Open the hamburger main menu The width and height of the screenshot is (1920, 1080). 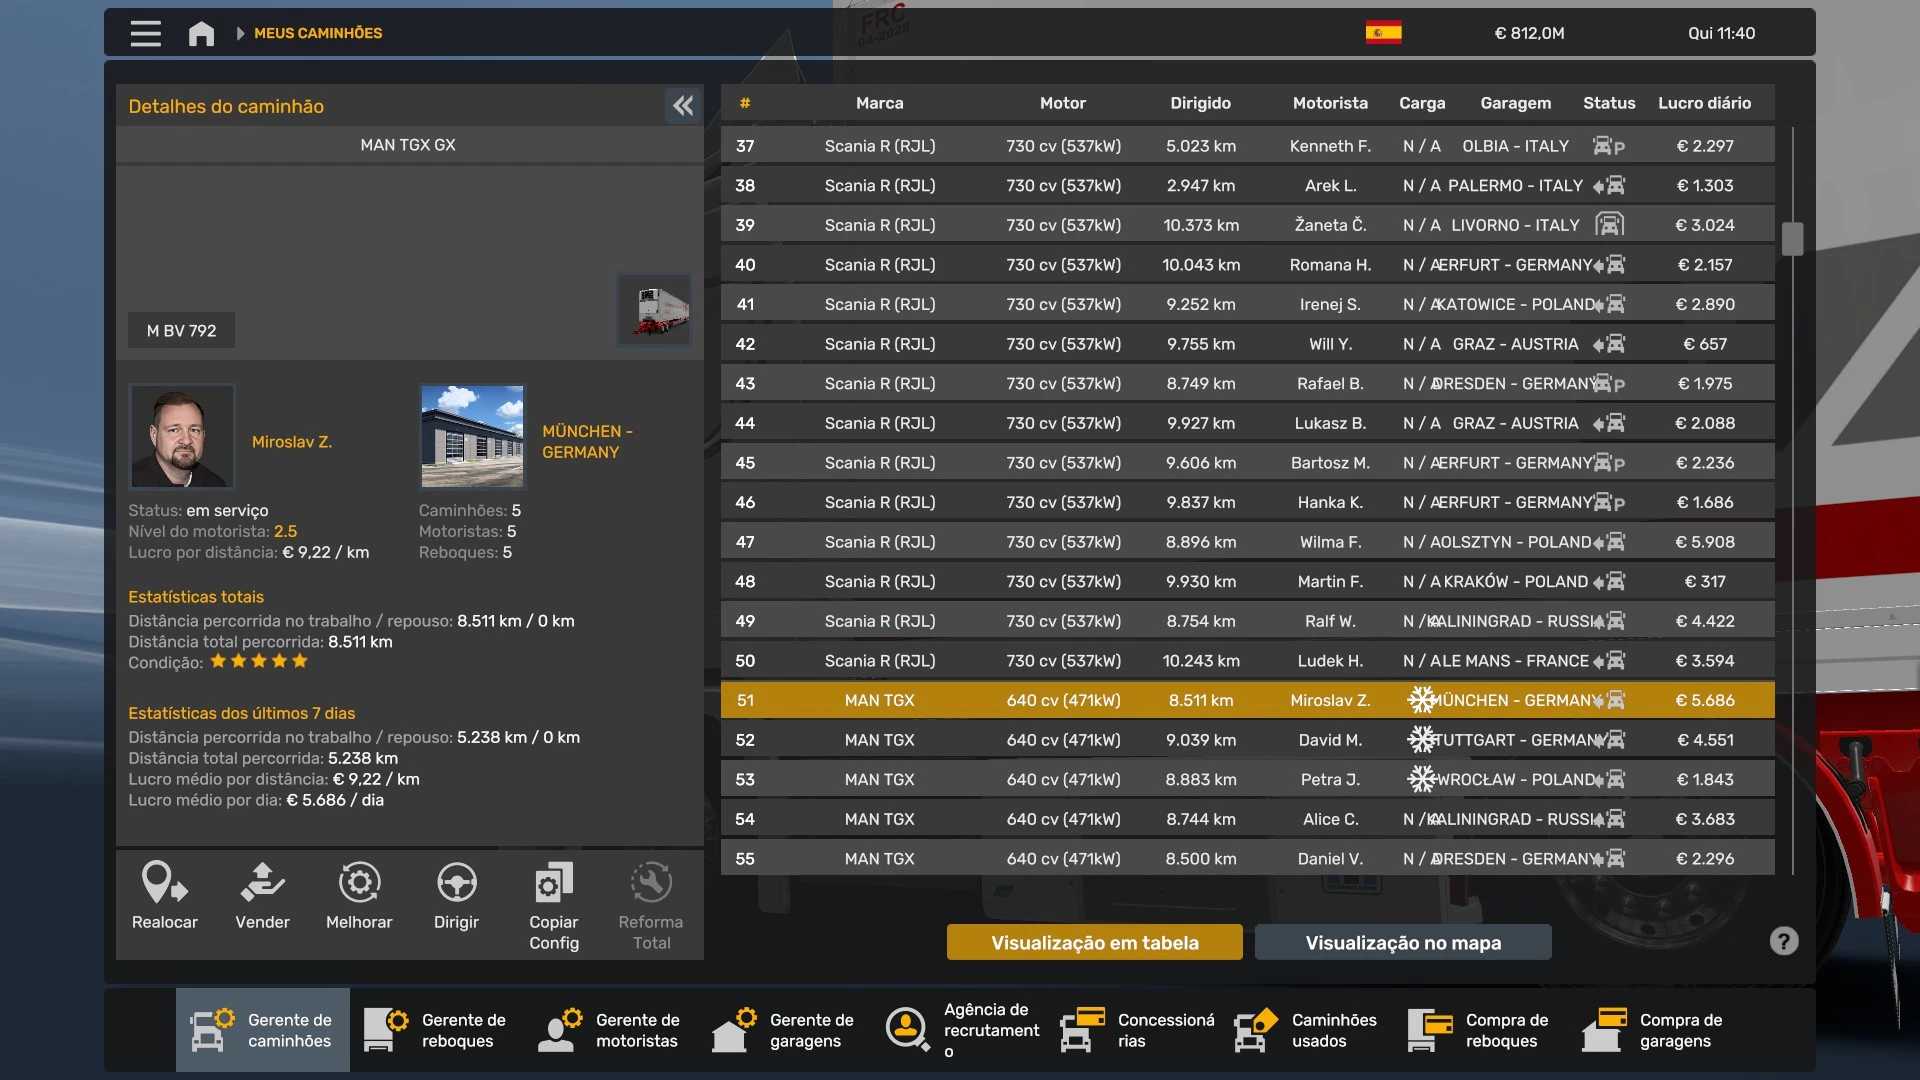[145, 33]
